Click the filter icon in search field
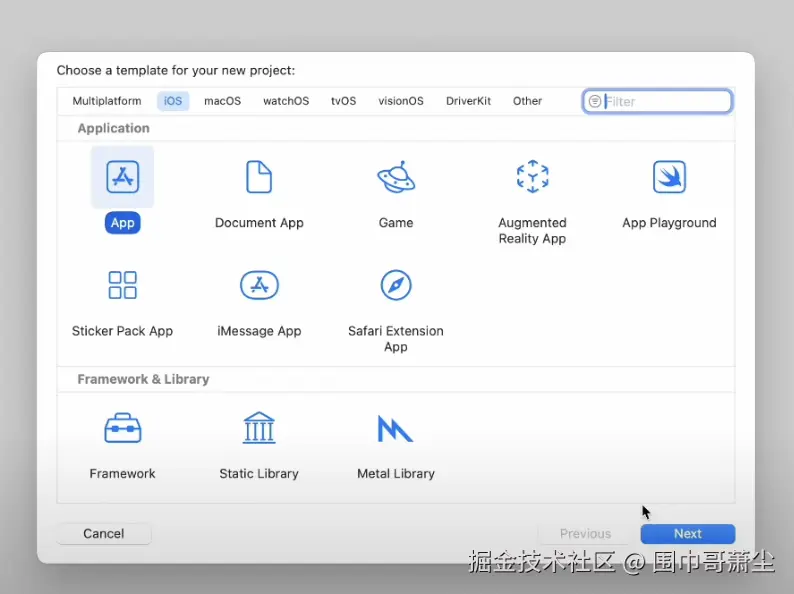 [595, 101]
